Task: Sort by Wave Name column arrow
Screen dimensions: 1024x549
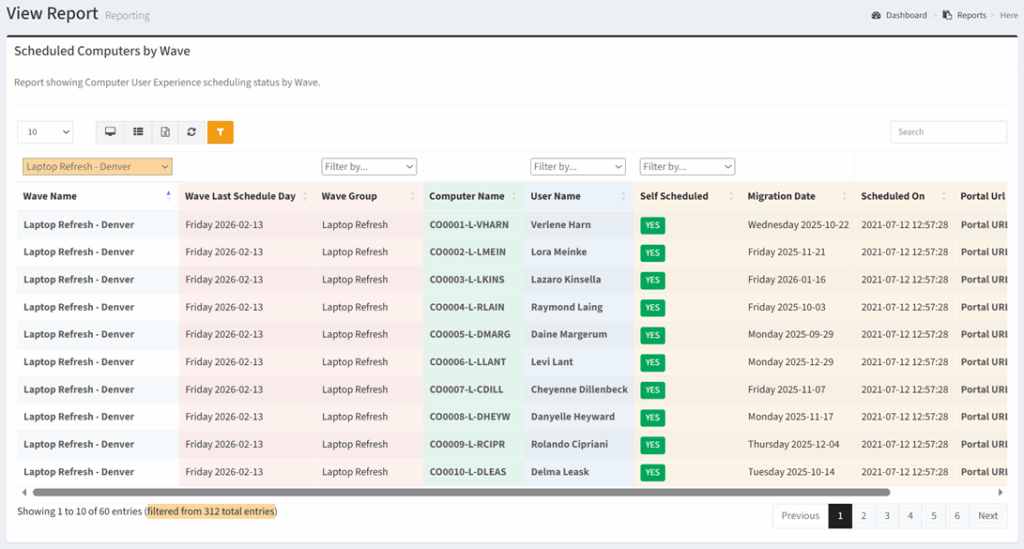Action: (x=168, y=195)
